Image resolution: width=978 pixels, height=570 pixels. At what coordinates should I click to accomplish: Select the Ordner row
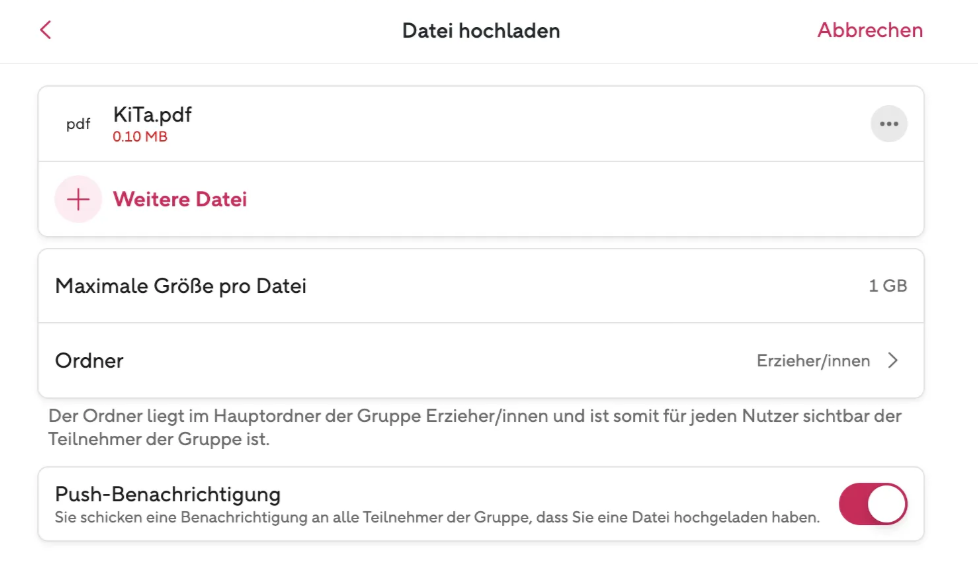click(481, 360)
